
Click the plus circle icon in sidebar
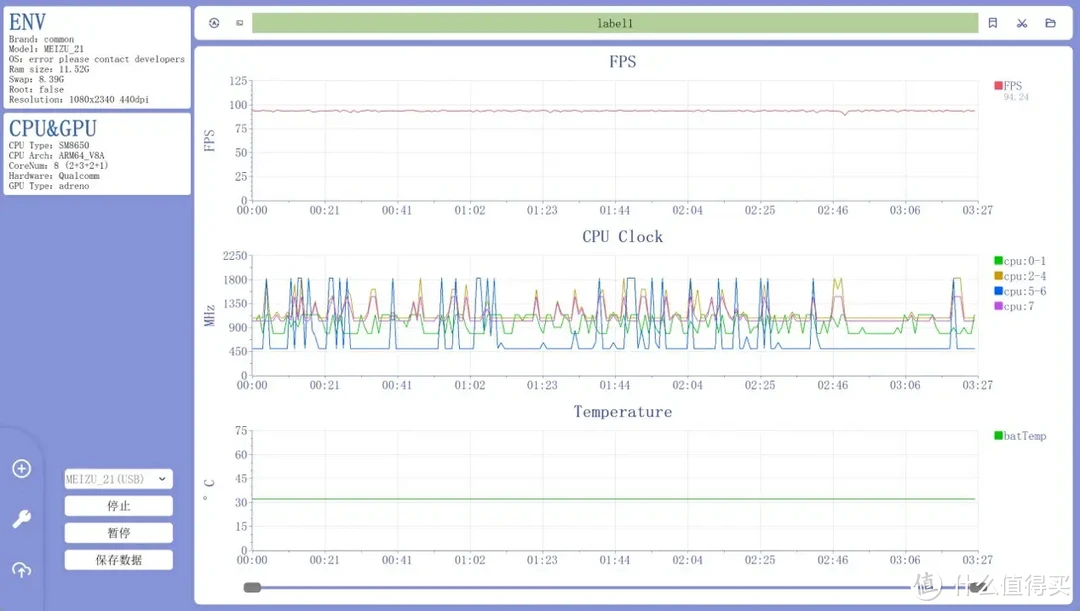point(21,469)
